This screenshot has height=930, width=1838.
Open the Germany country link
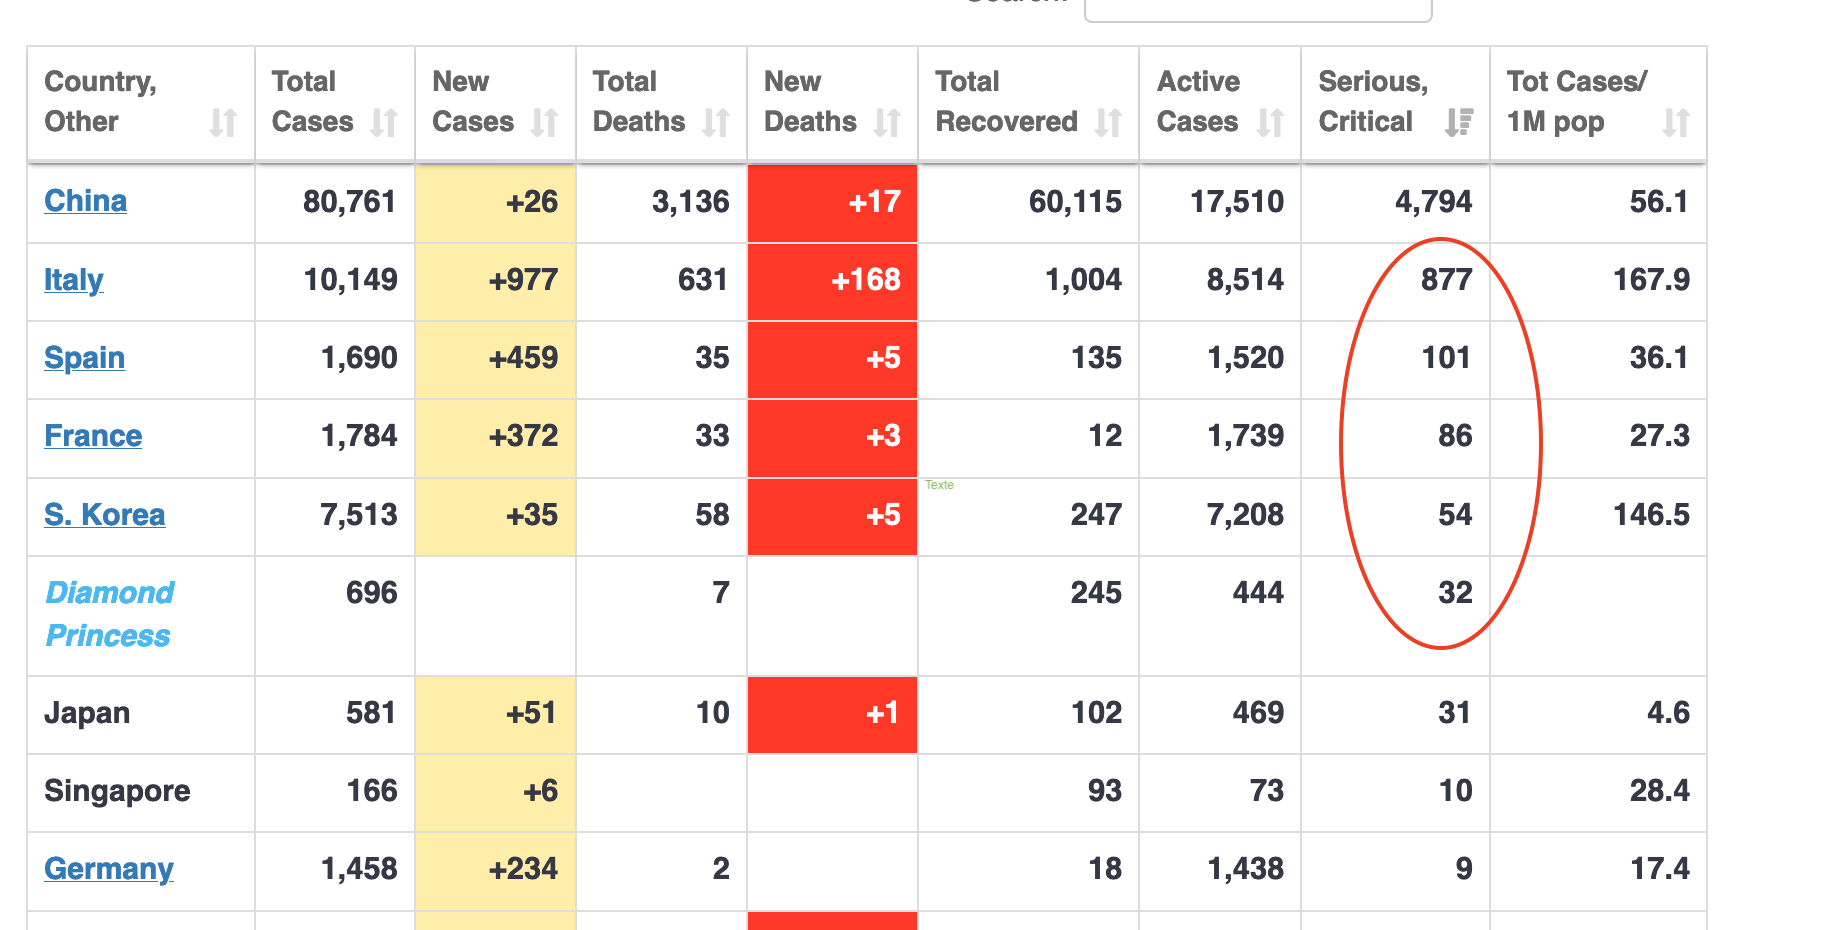[109, 869]
